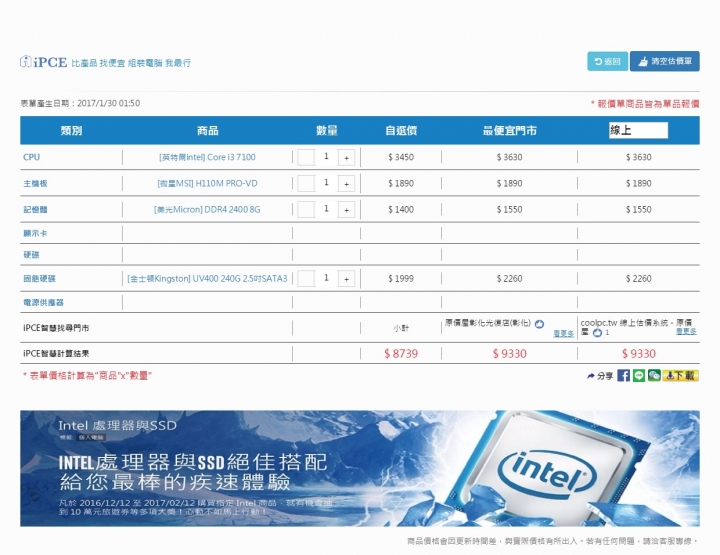720x555 pixels.
Task: Click the 自選價 column header
Action: 401,130
